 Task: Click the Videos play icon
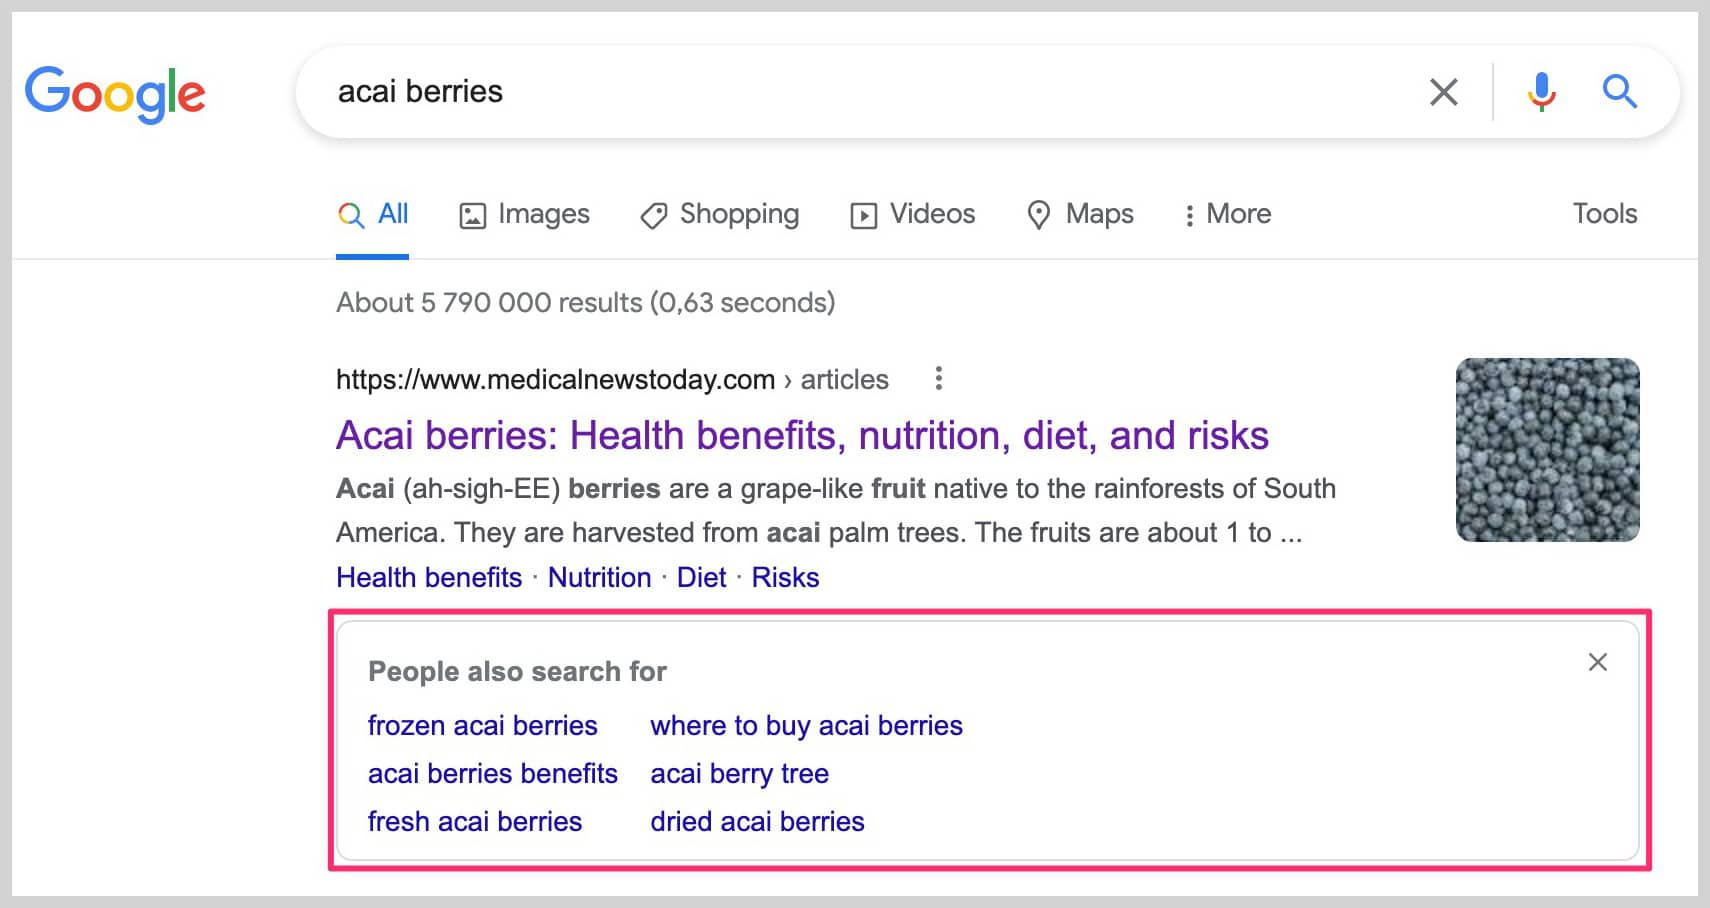[x=863, y=214]
